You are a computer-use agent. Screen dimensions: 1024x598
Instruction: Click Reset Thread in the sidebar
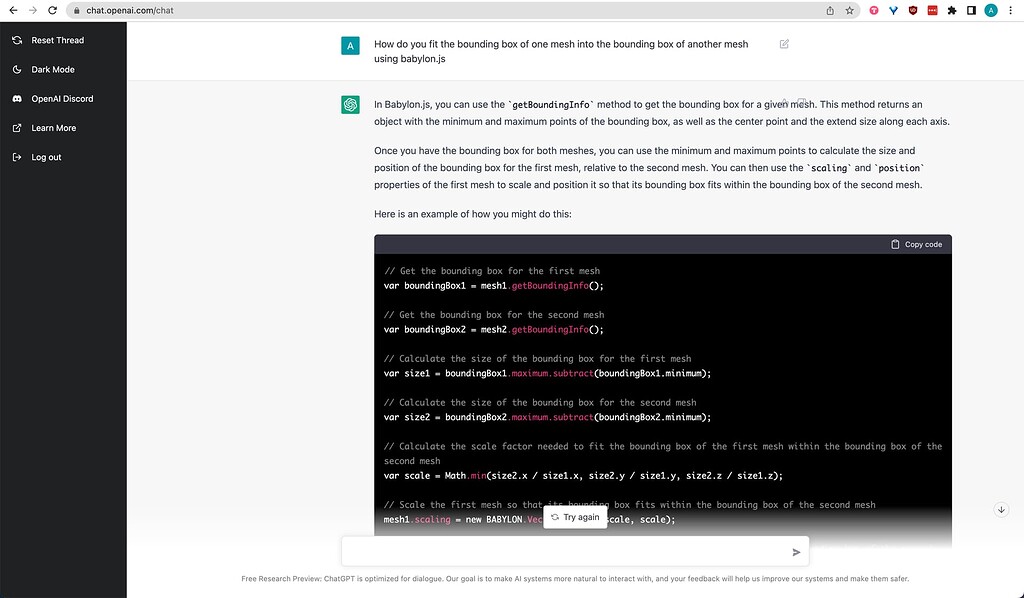57,40
